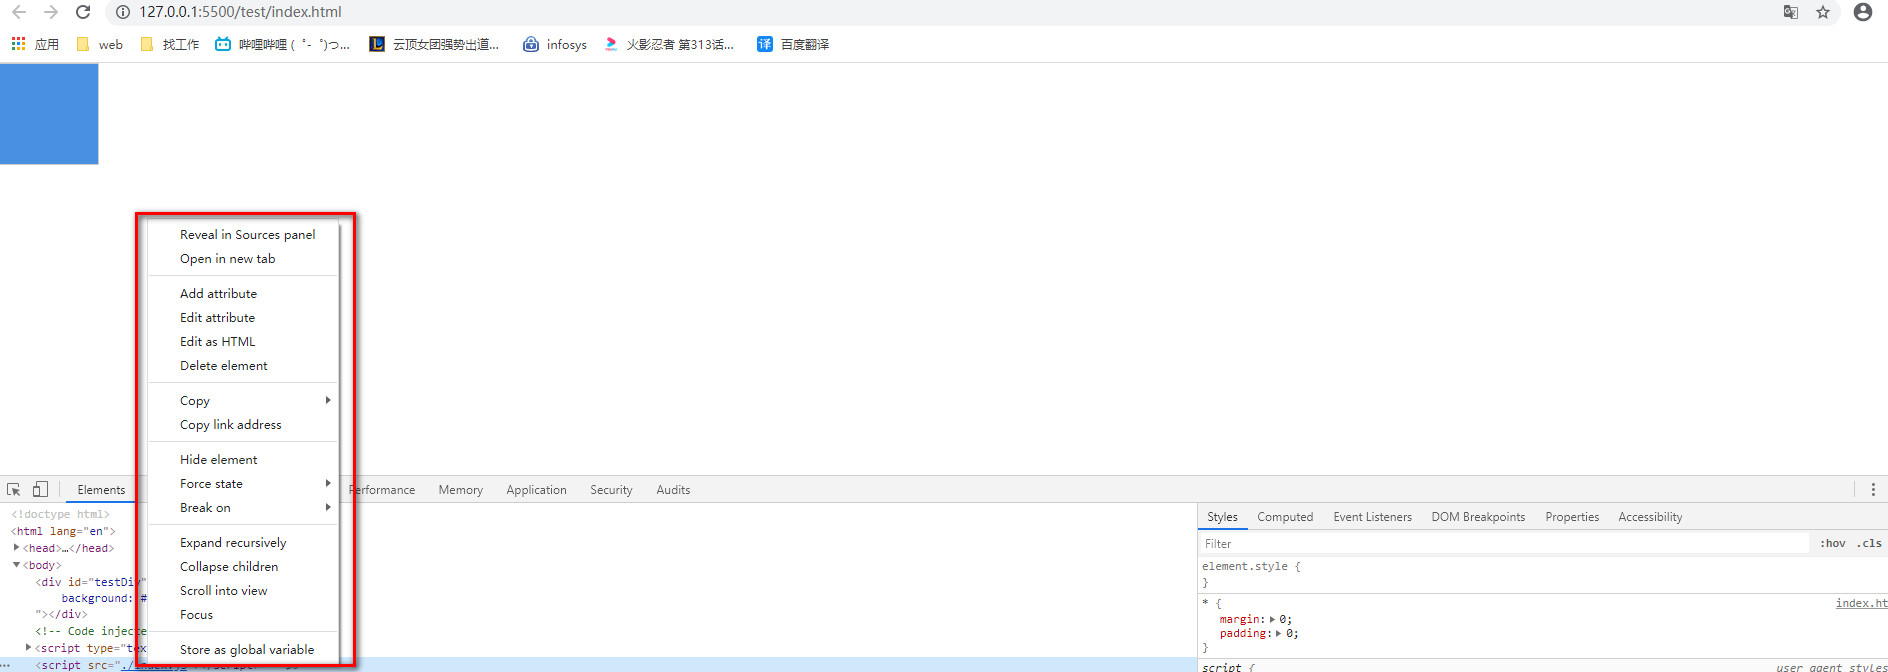The image size is (1888, 672).
Task: Toggle the .cls class editor button
Action: [x=1869, y=543]
